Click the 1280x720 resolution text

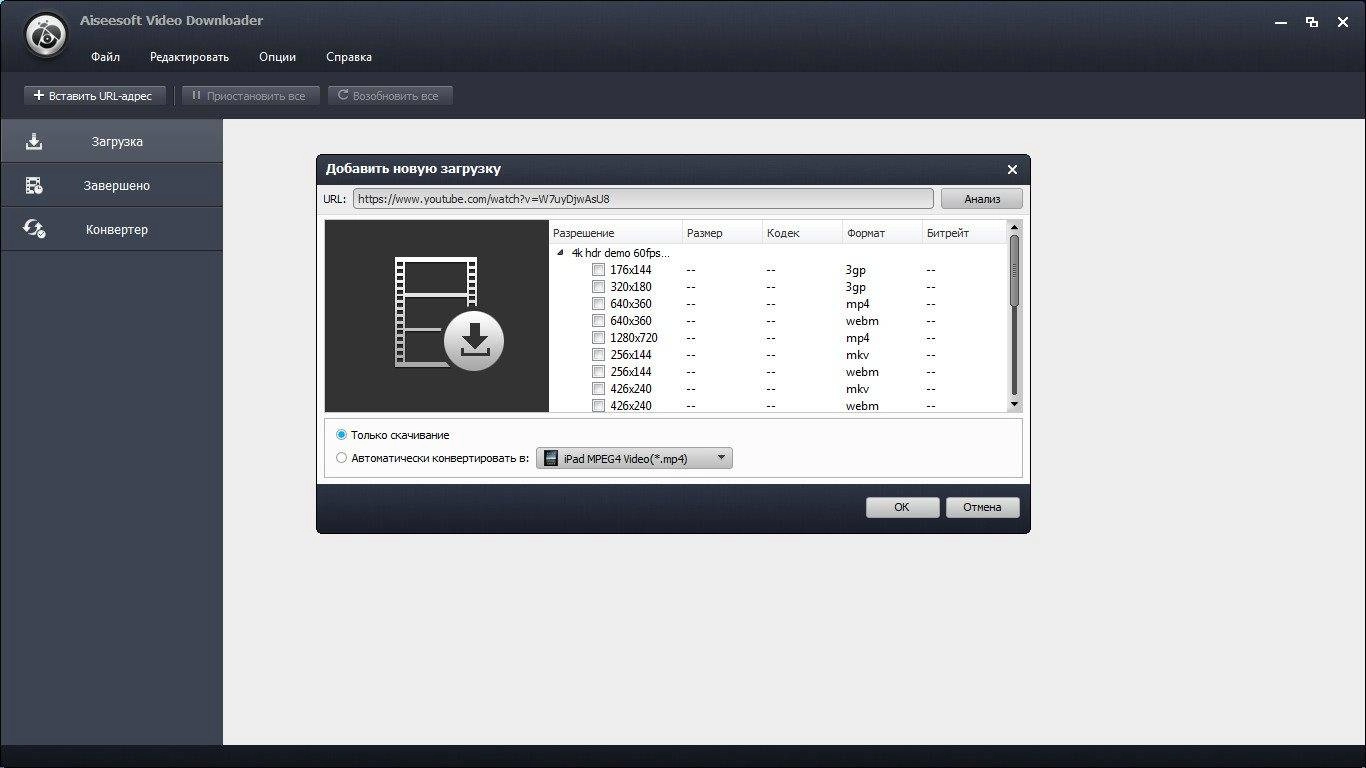[634, 338]
